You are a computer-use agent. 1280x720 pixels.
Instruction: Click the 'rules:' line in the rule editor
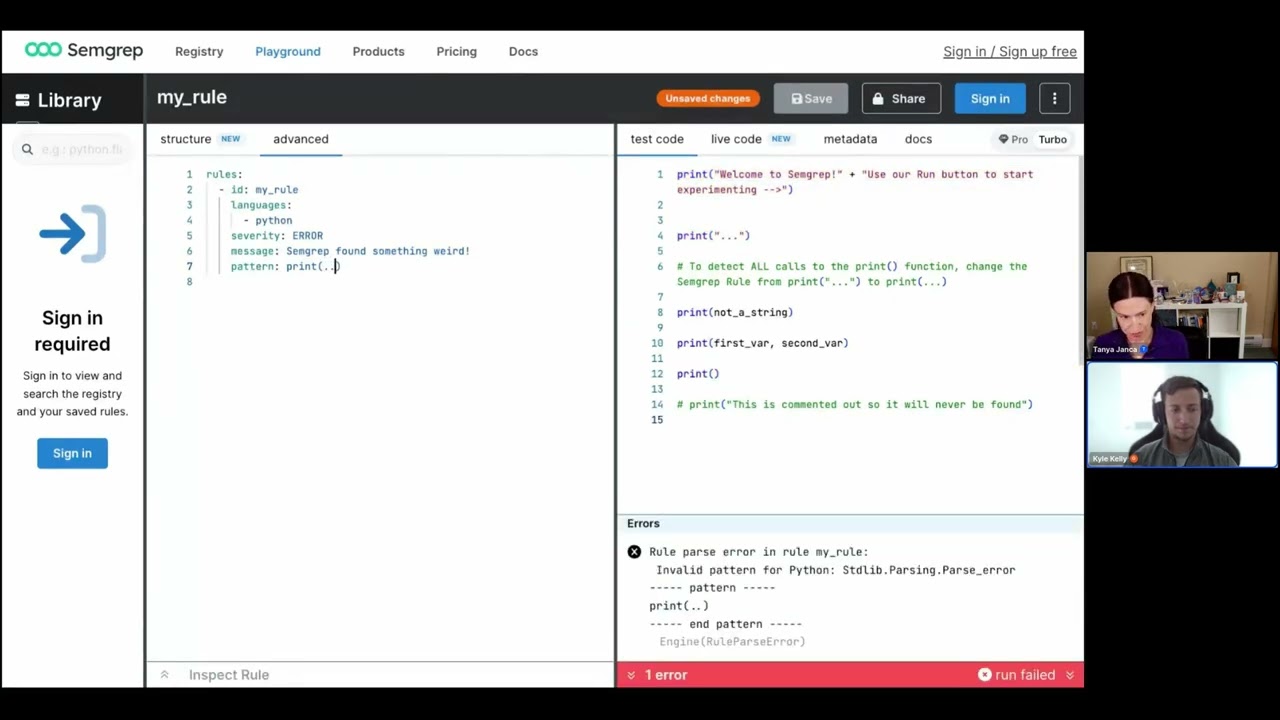(224, 174)
